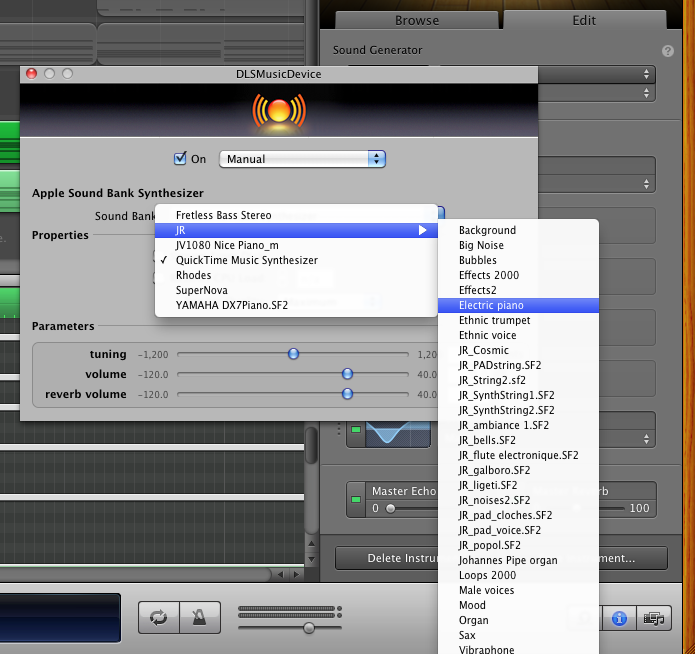
Task: Select Organ entry in submenu
Action: [x=518, y=621]
